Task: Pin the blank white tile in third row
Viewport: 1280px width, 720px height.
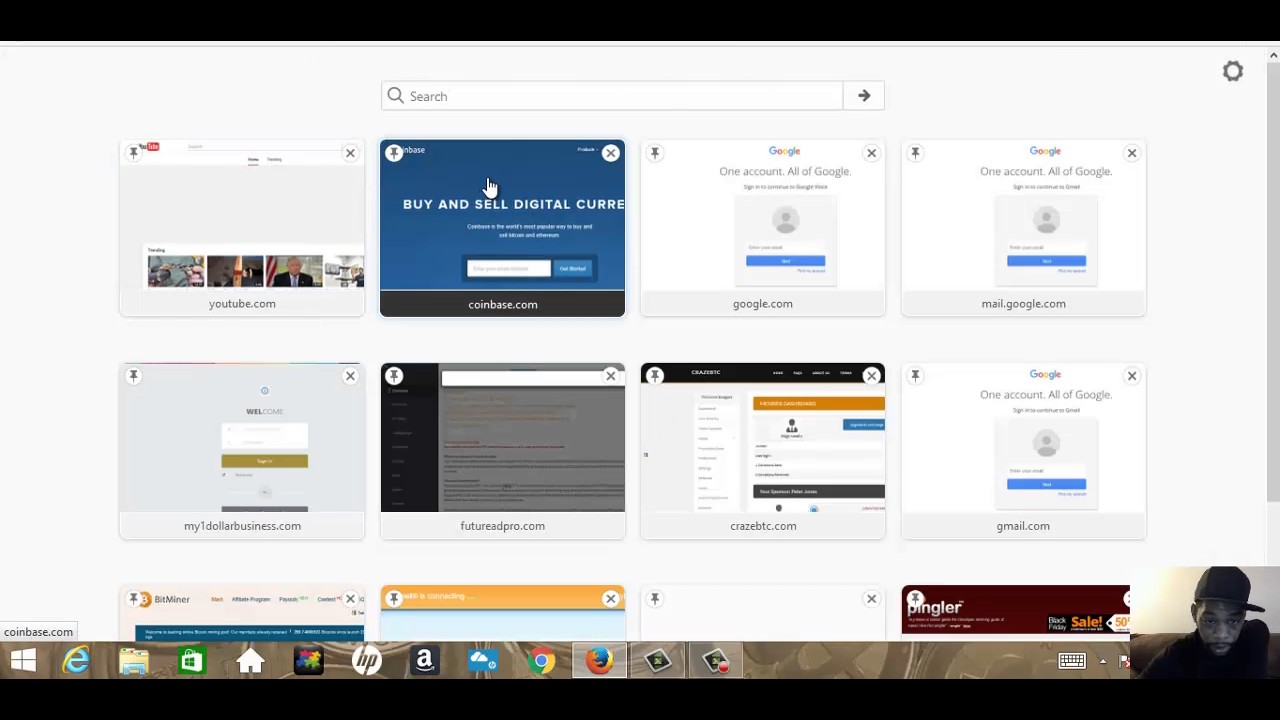Action: (655, 598)
